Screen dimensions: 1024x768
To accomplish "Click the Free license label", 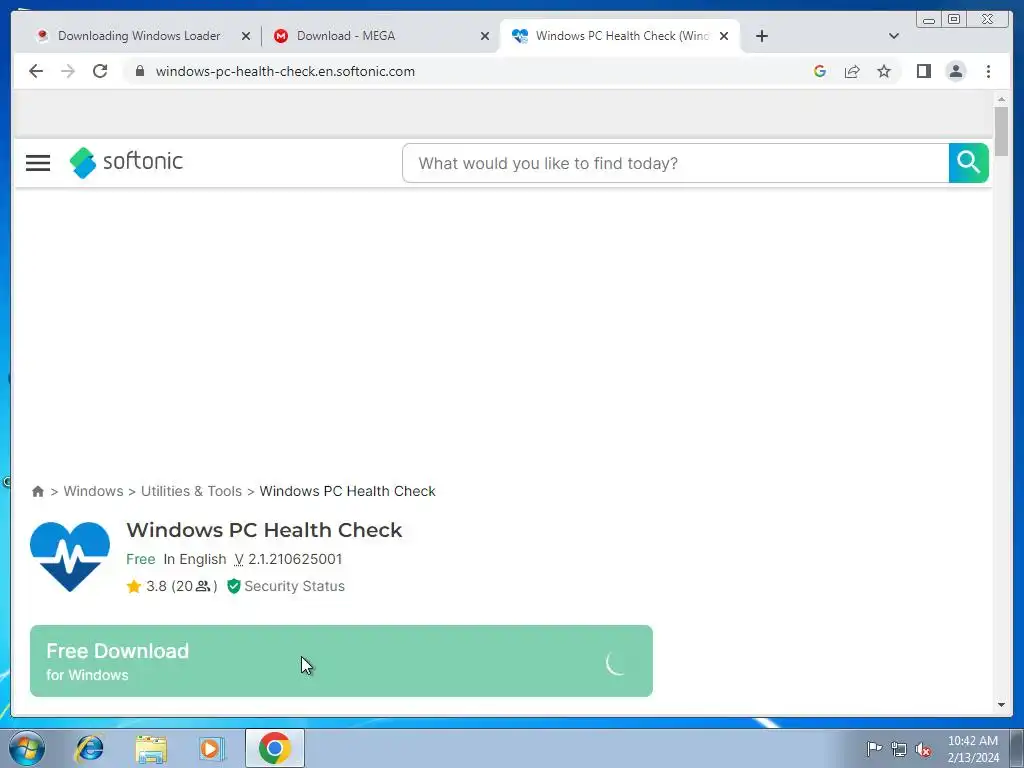I will tap(140, 559).
